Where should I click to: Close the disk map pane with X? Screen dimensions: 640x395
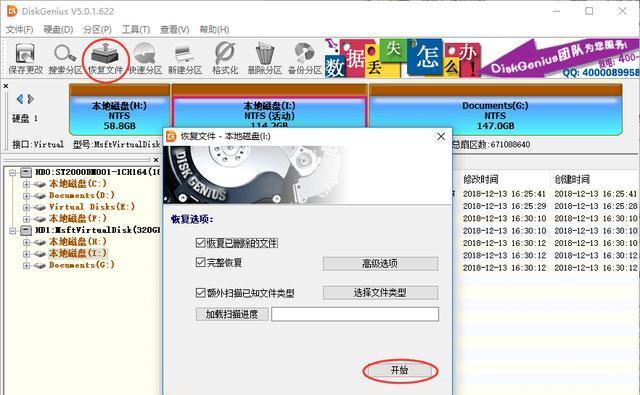pos(6,86)
